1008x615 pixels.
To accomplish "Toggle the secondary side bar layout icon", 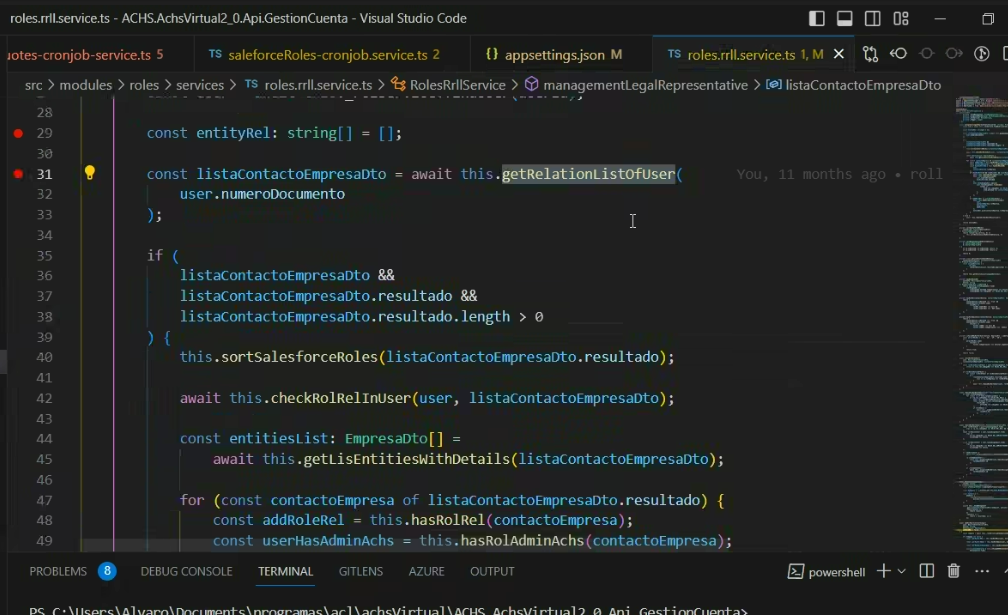I will click(x=873, y=19).
